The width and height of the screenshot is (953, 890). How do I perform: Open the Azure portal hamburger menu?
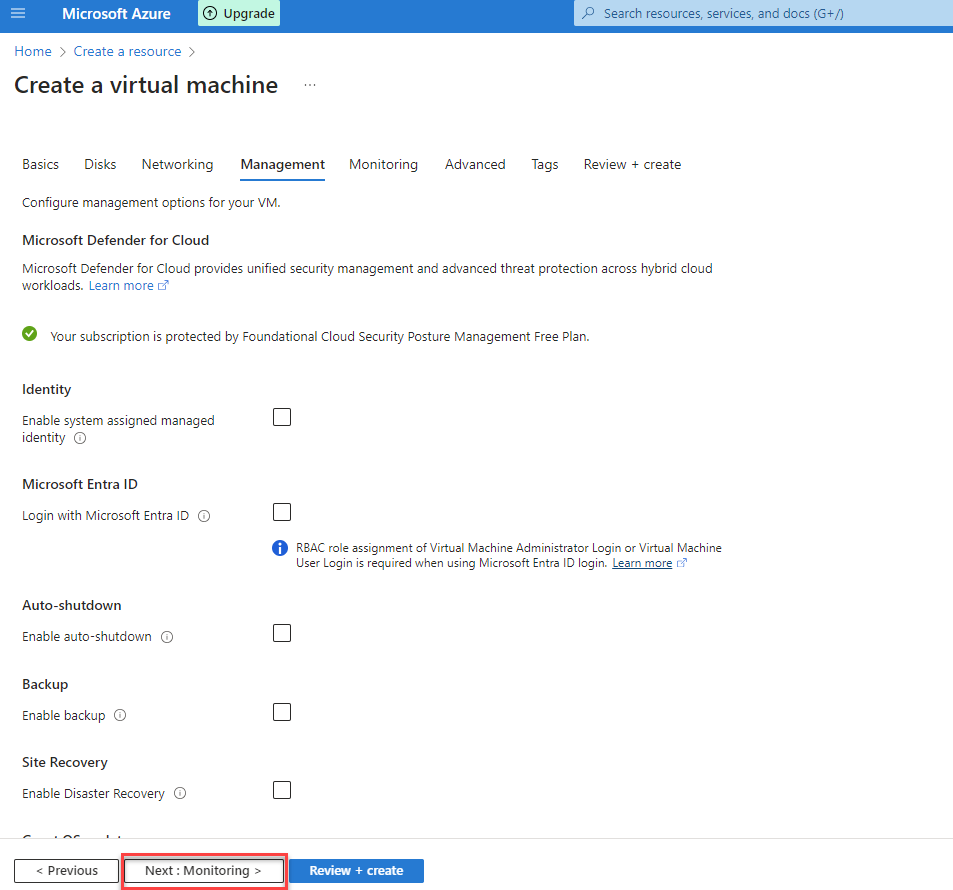tap(19, 15)
